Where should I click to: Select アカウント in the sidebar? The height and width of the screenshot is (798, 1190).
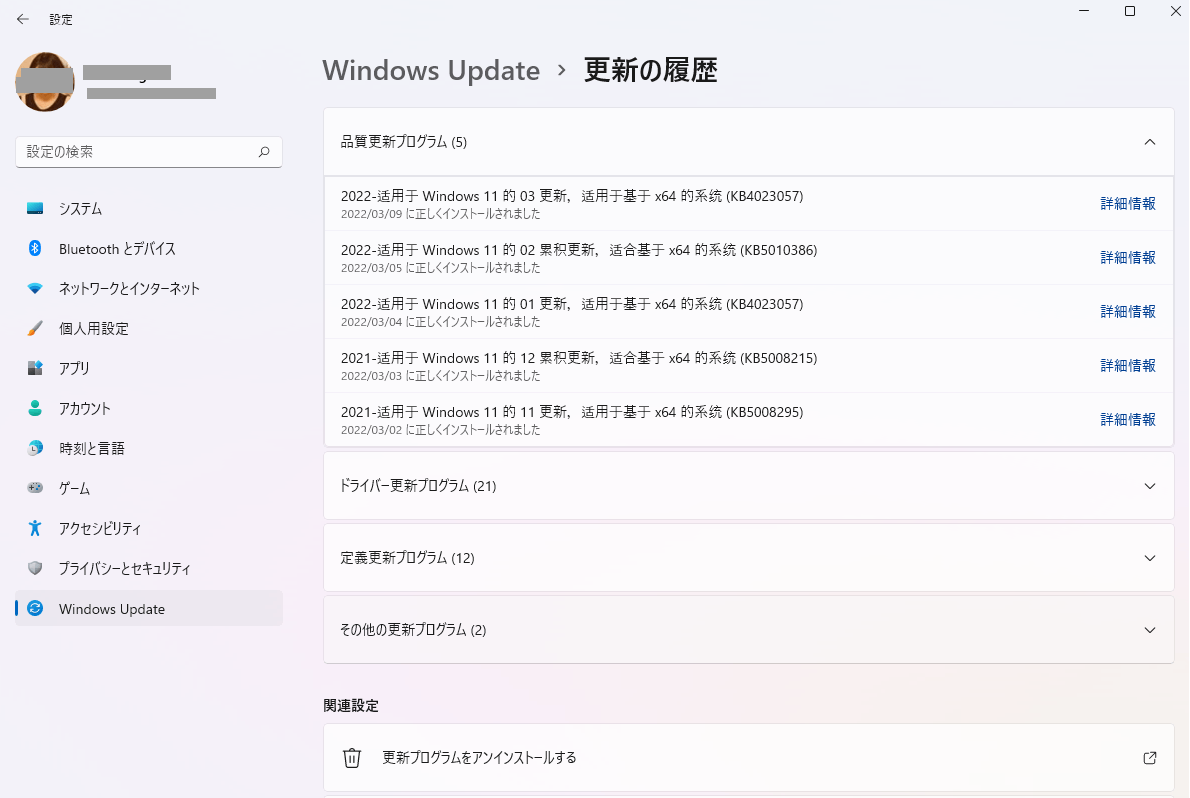point(149,408)
